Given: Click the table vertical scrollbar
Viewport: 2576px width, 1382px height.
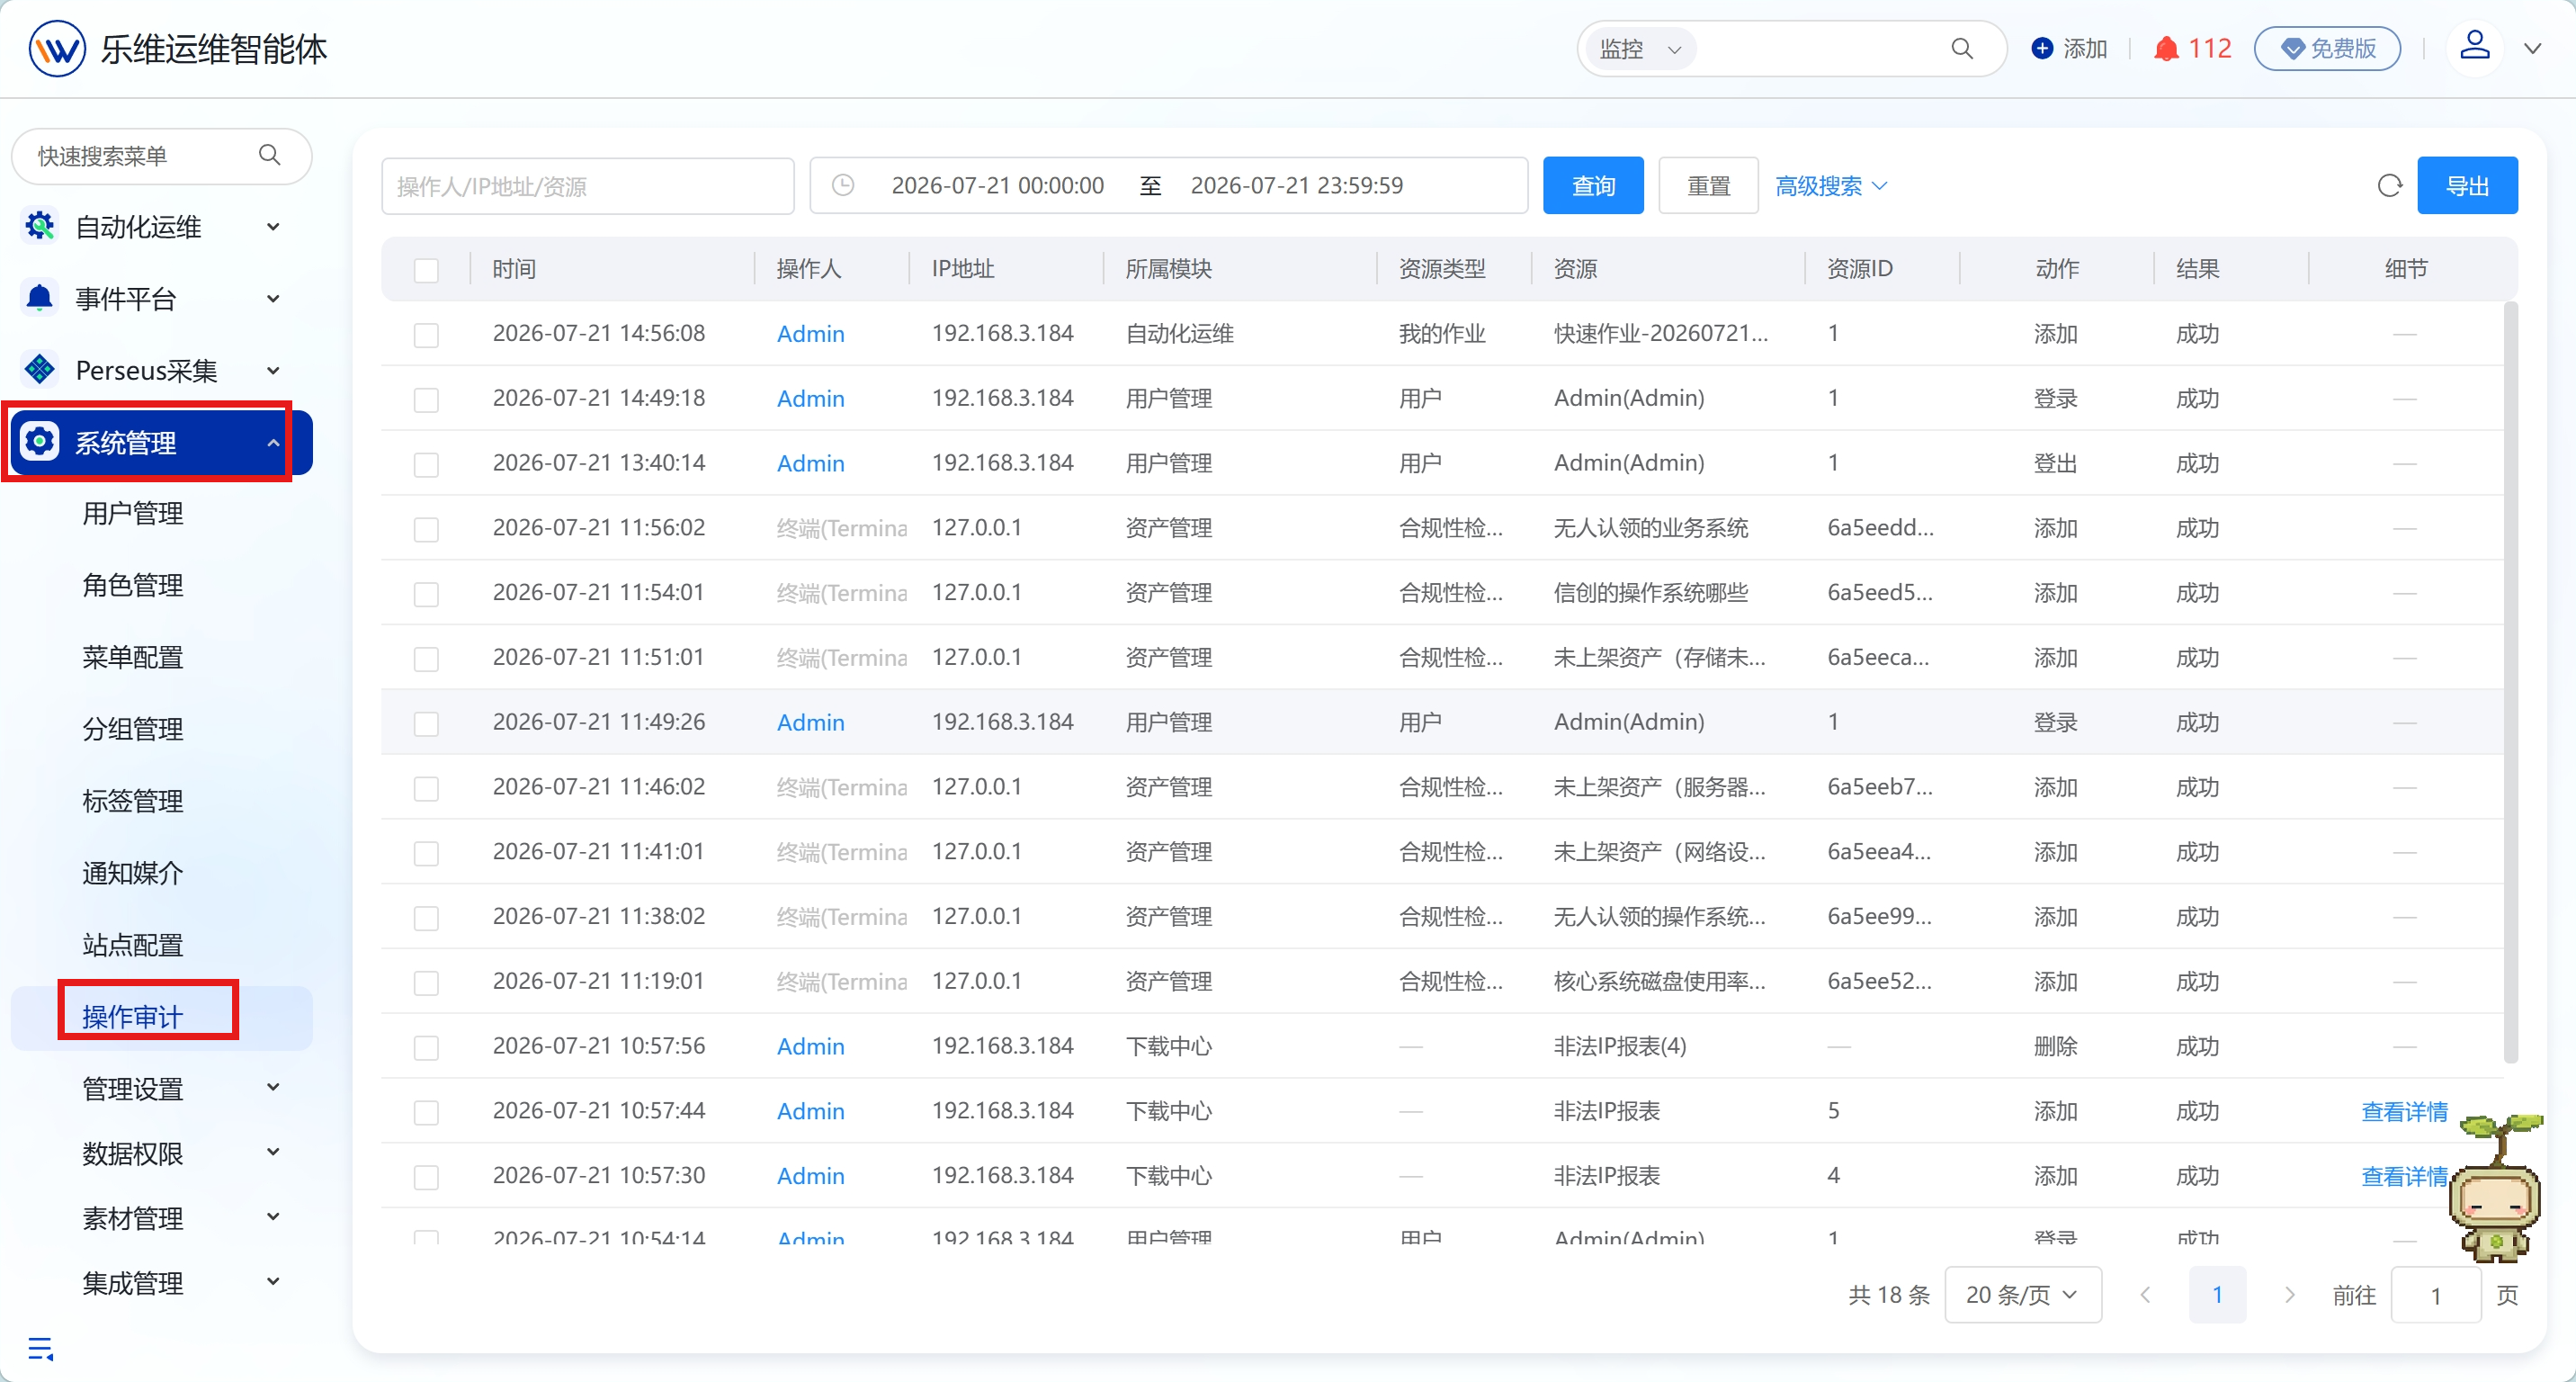Looking at the screenshot, I should click(x=2510, y=680).
